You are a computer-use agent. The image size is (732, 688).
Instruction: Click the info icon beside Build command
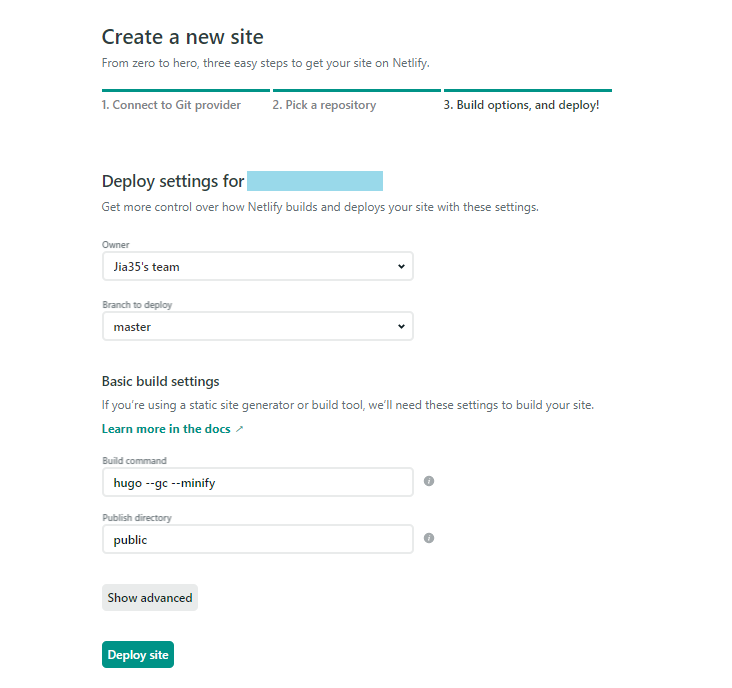[x=429, y=481]
